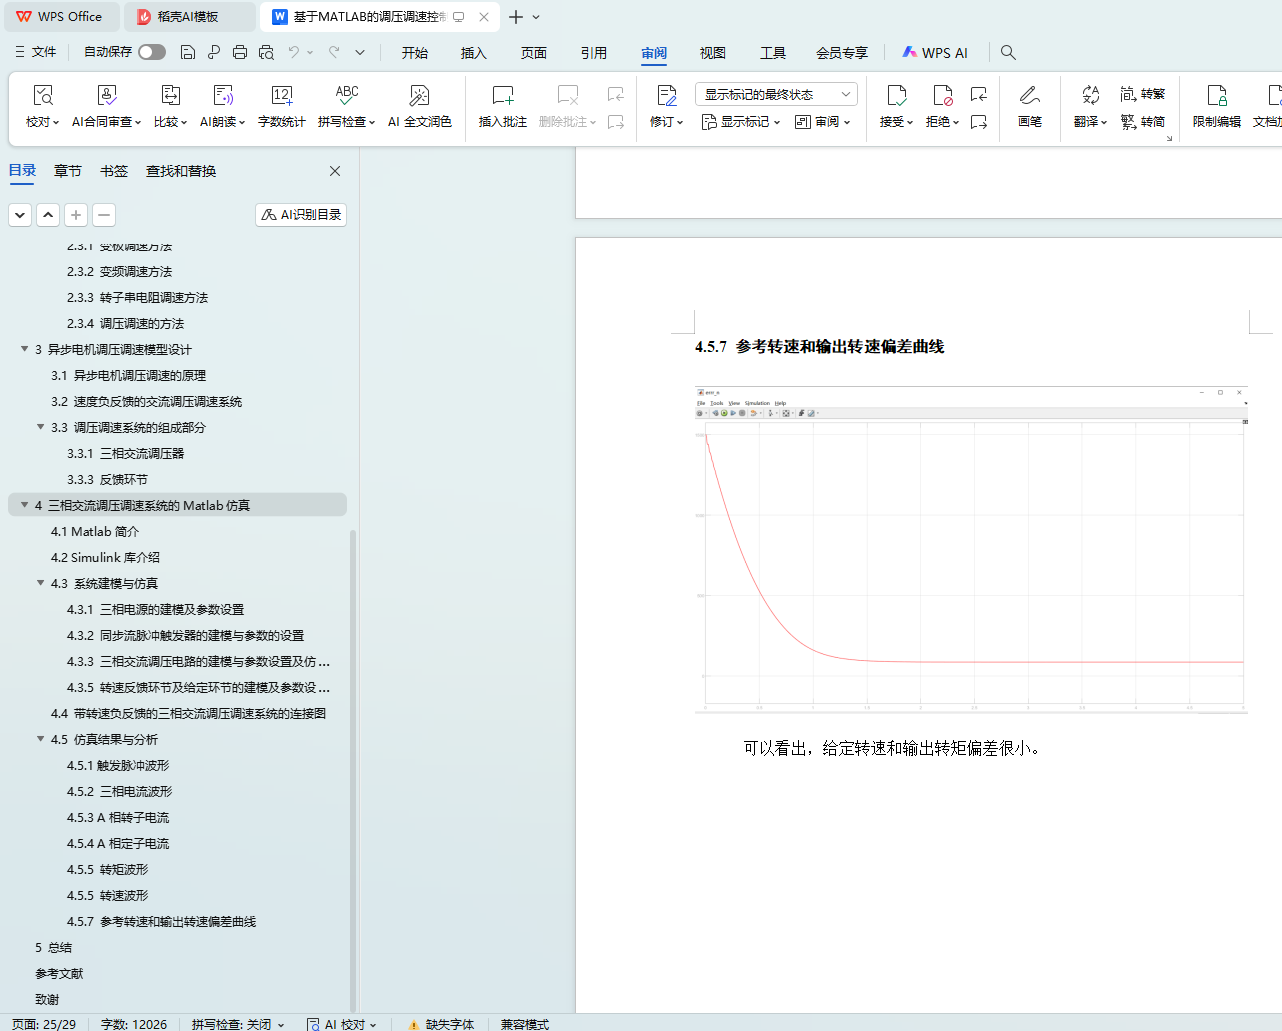Screen dimensions: 1282x1031
Task: Click the AI read aloud (AI朗读) icon
Action: [223, 96]
